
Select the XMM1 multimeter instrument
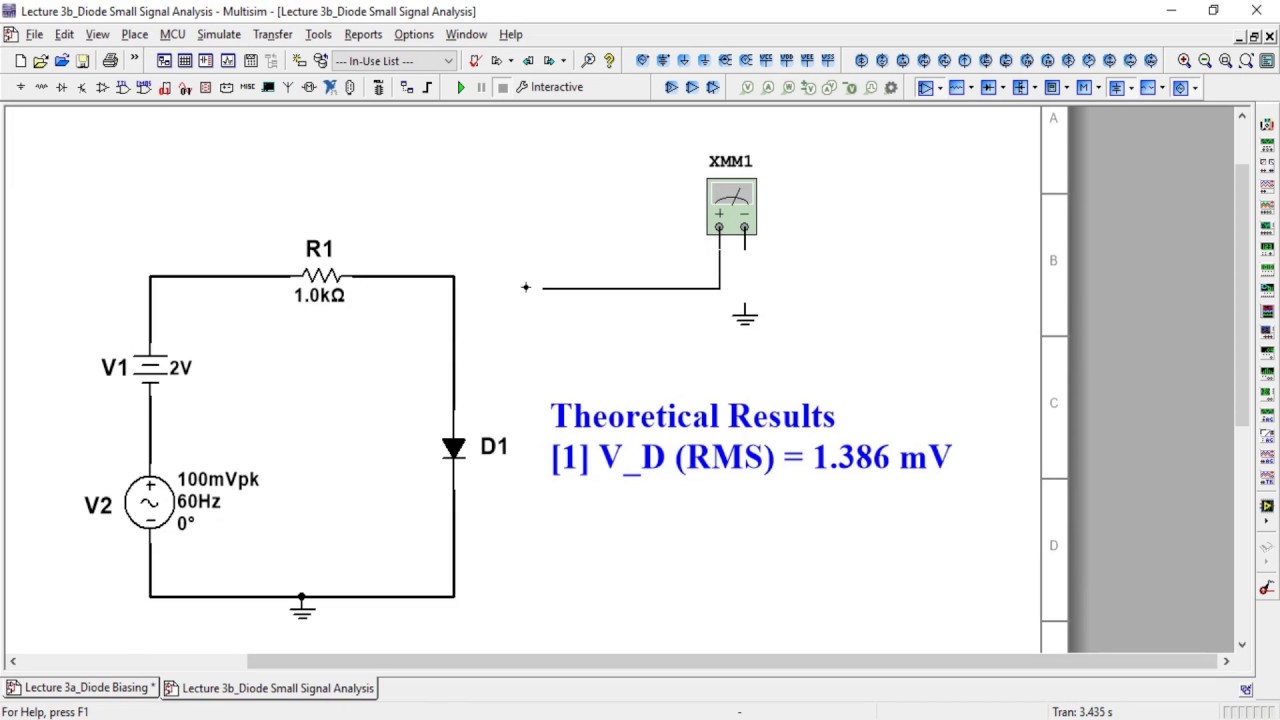tap(731, 207)
